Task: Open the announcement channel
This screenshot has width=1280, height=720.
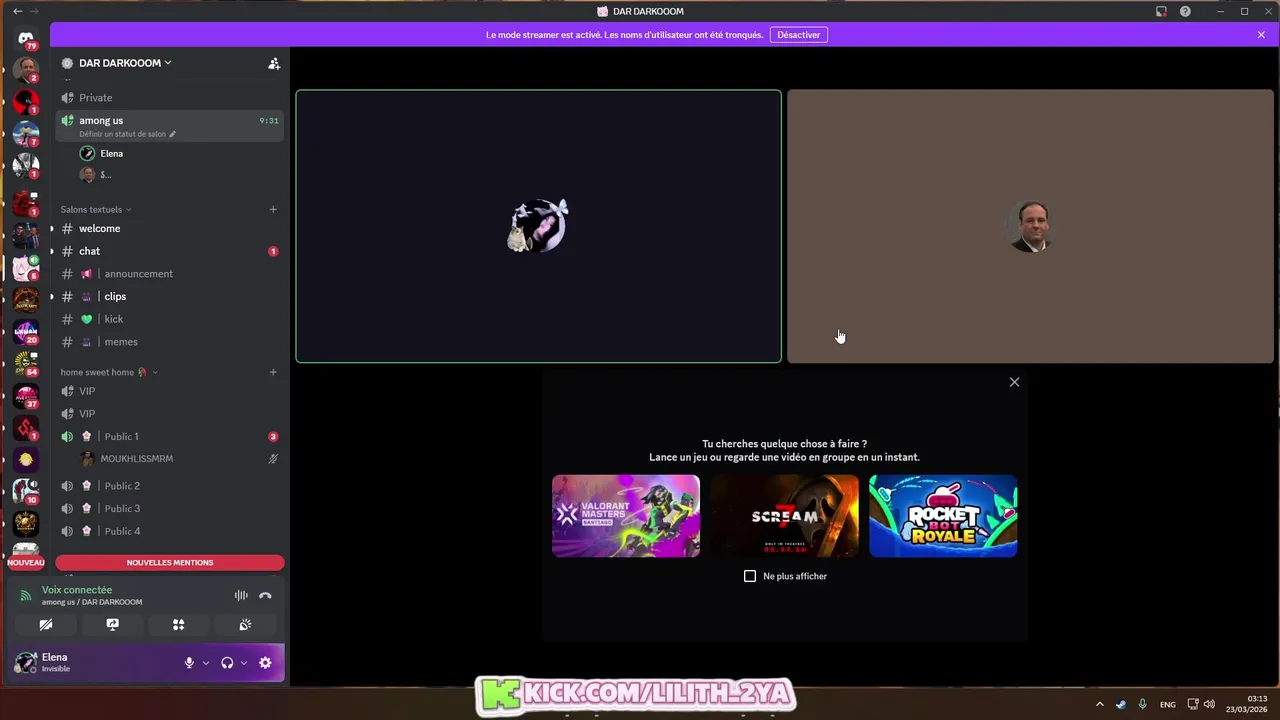Action: (x=170, y=274)
